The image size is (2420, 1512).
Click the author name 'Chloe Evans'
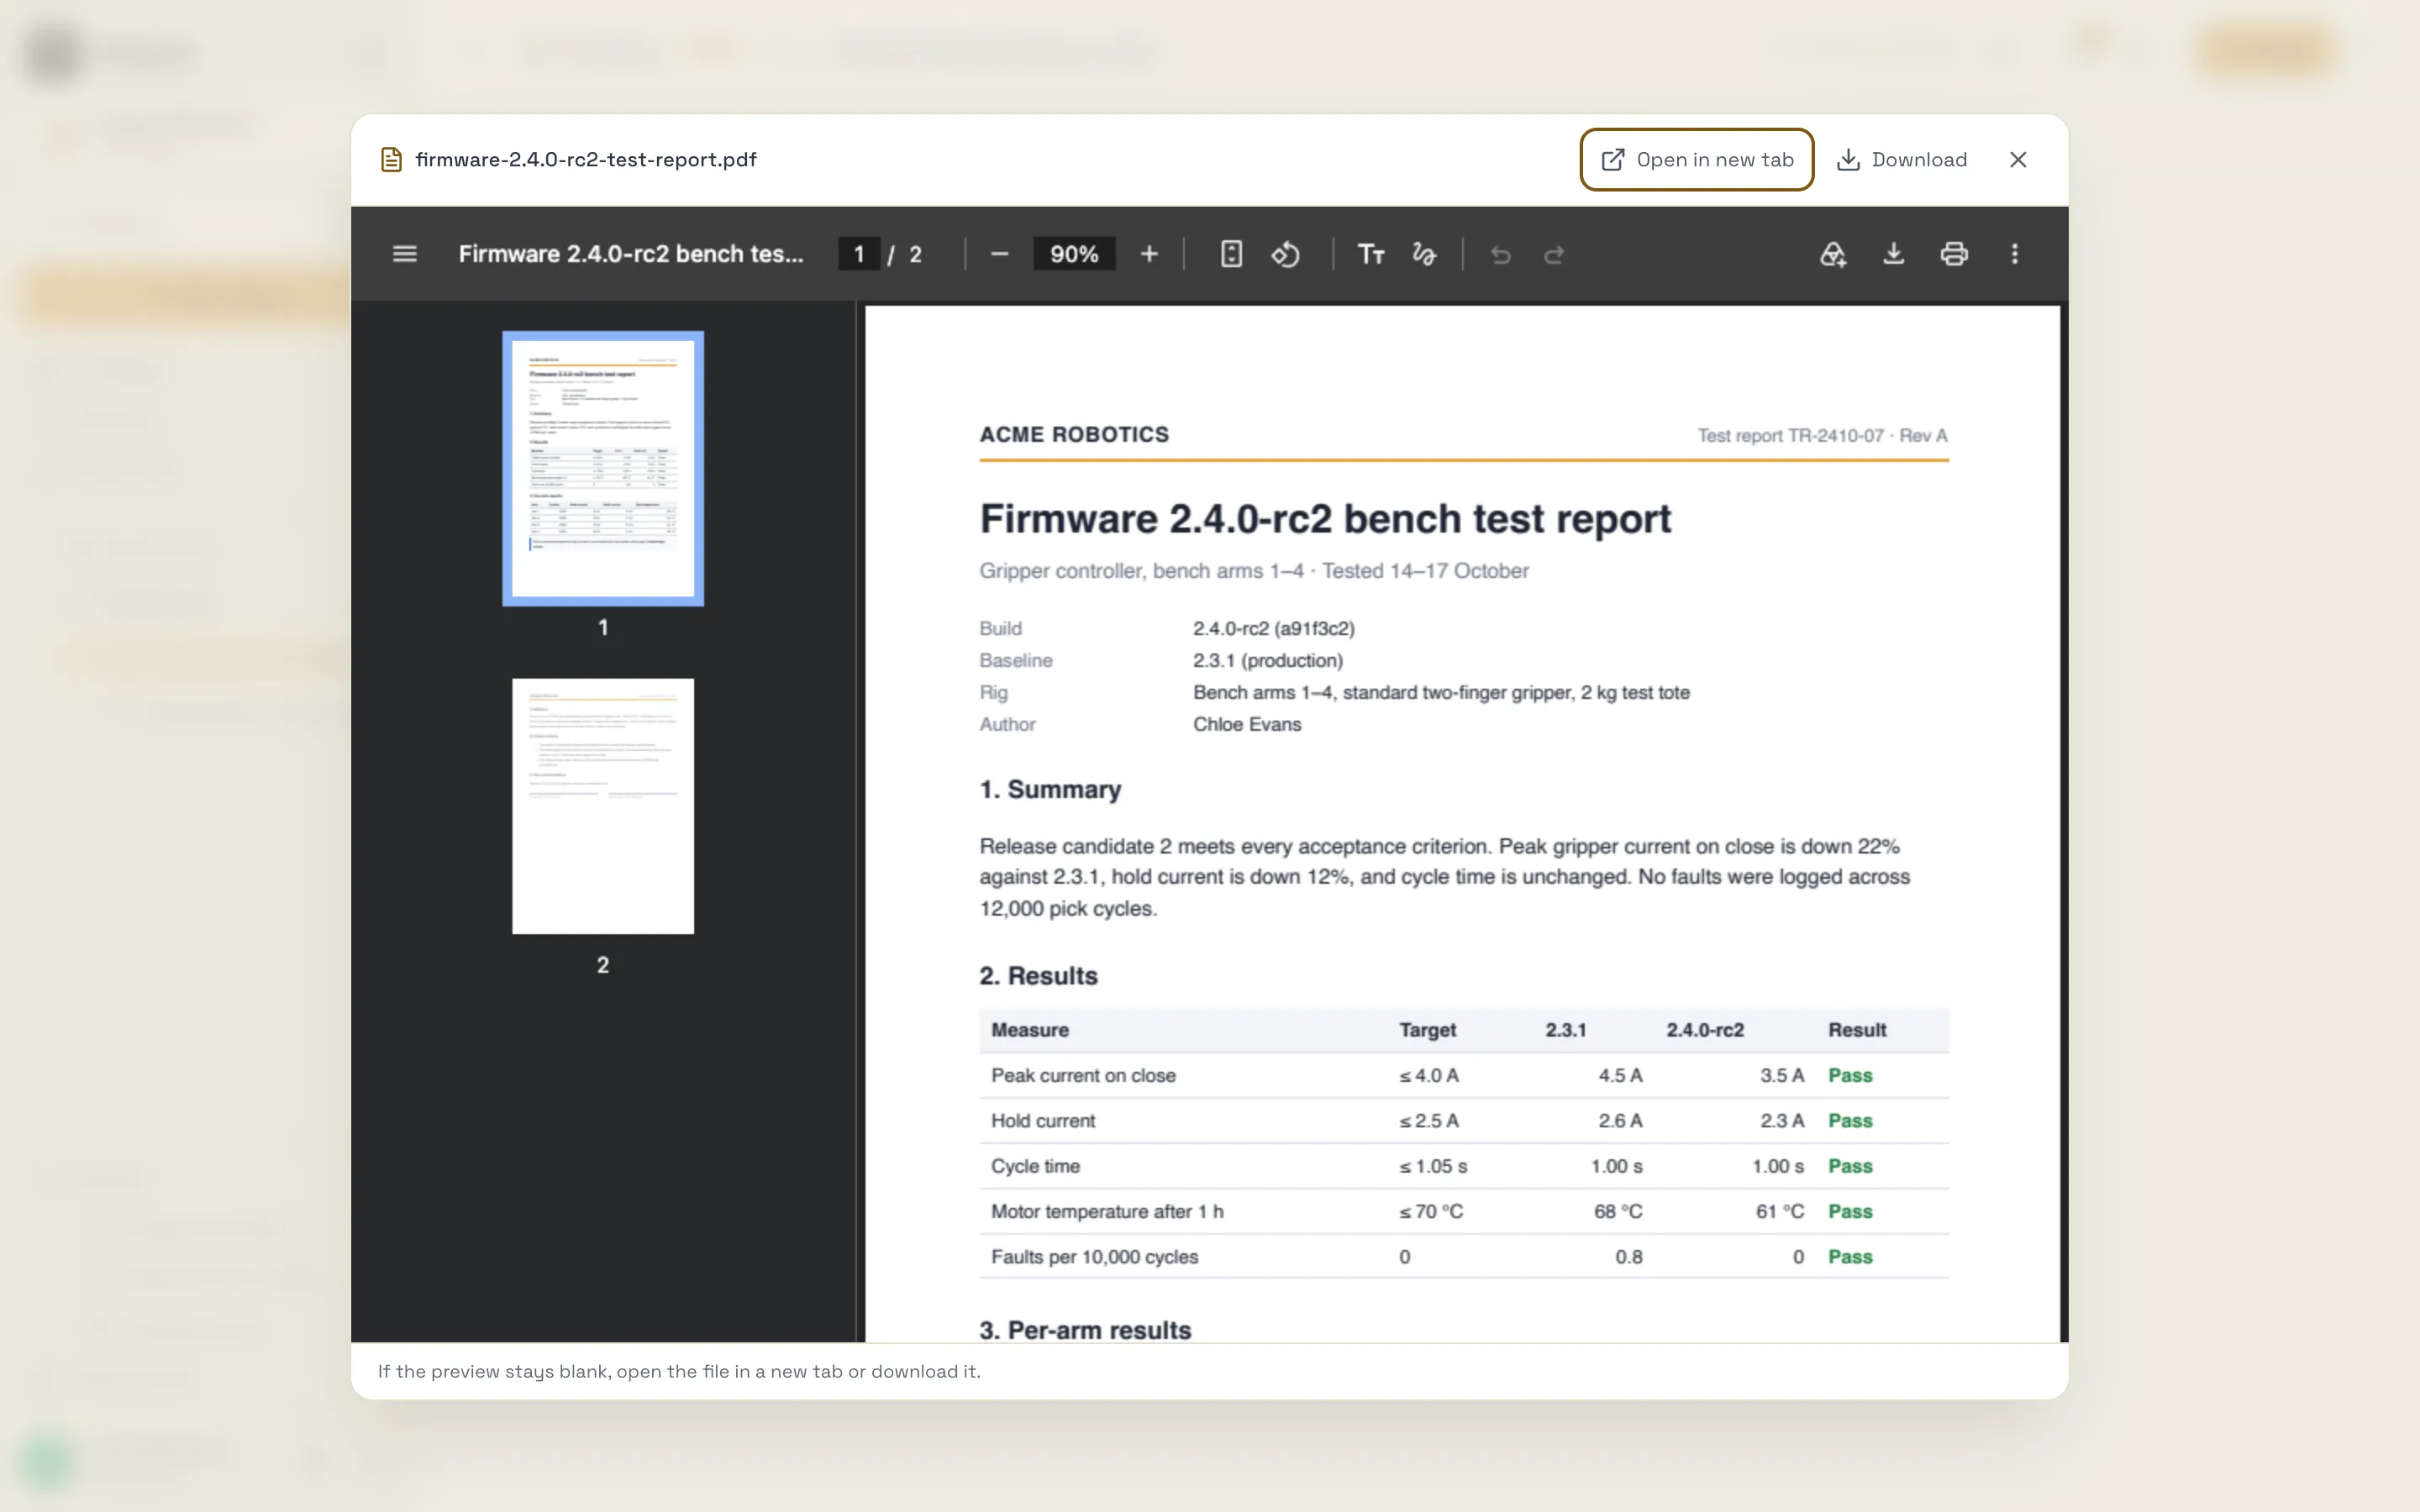click(x=1246, y=724)
